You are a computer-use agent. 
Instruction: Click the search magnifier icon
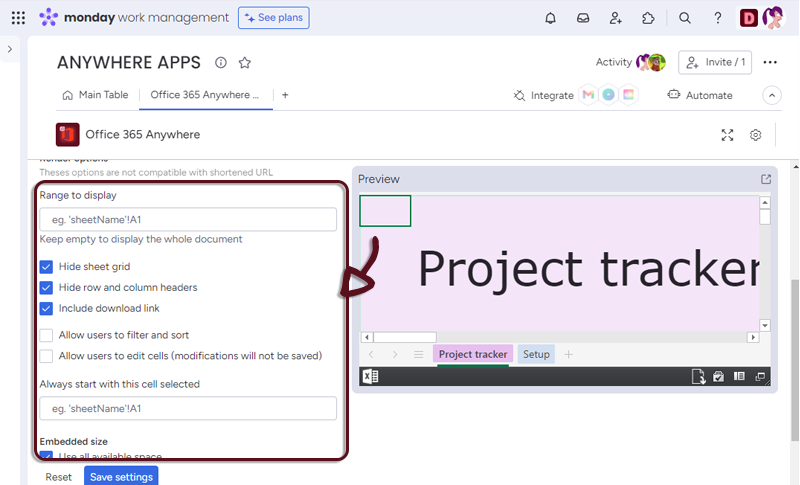(x=685, y=18)
